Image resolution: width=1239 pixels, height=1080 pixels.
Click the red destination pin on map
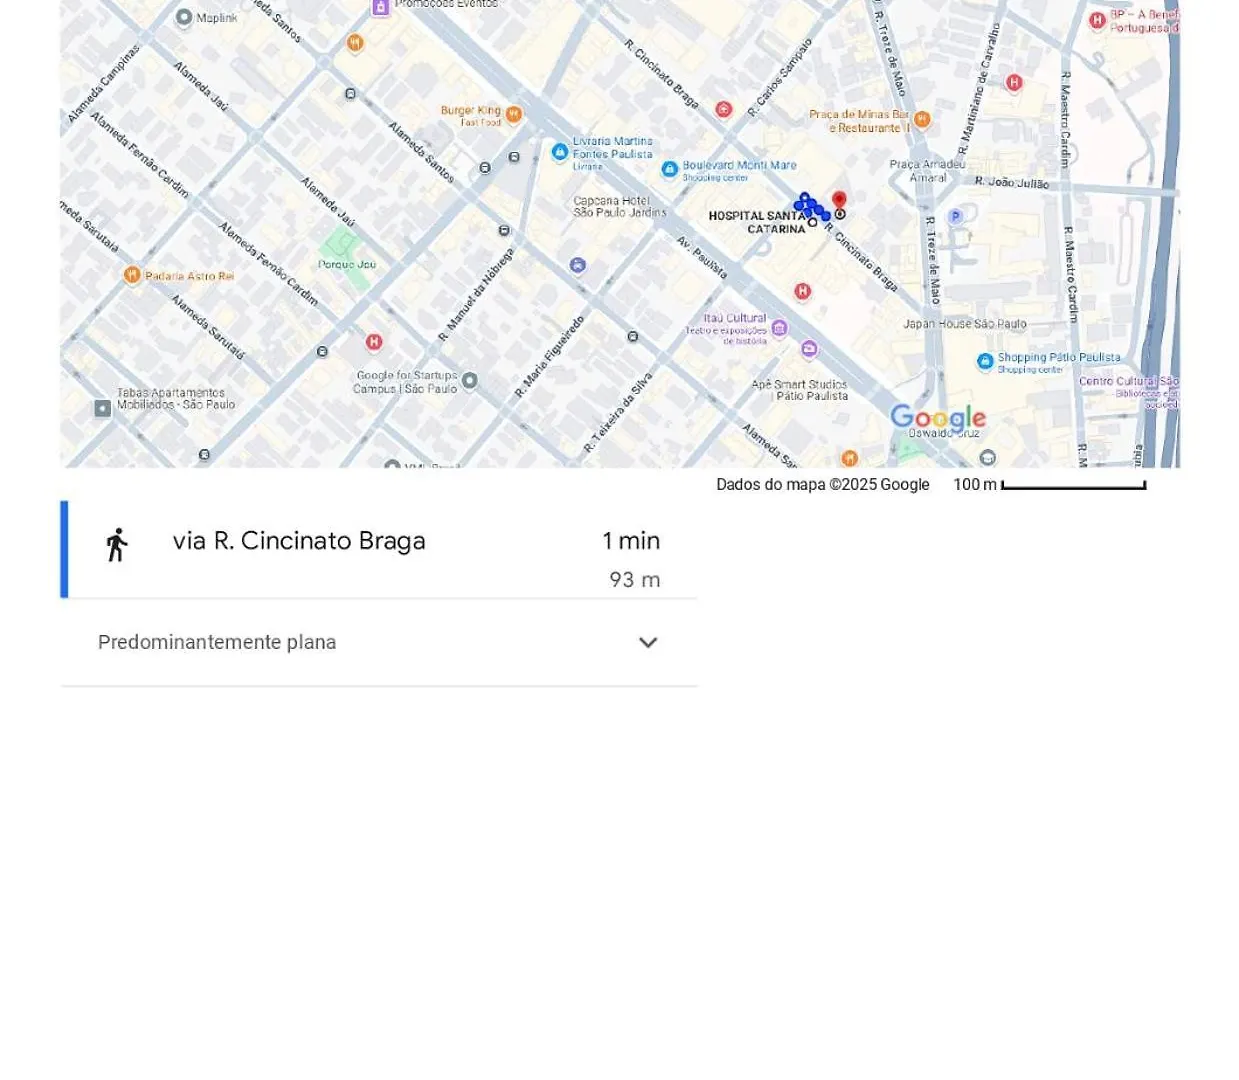tap(839, 201)
